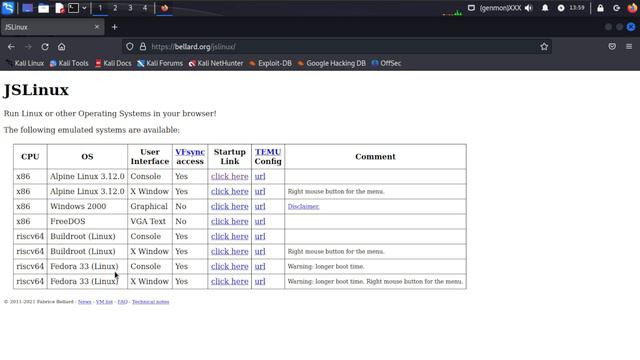
Task: Click 'click here' for Windows 2000
Action: (x=229, y=207)
